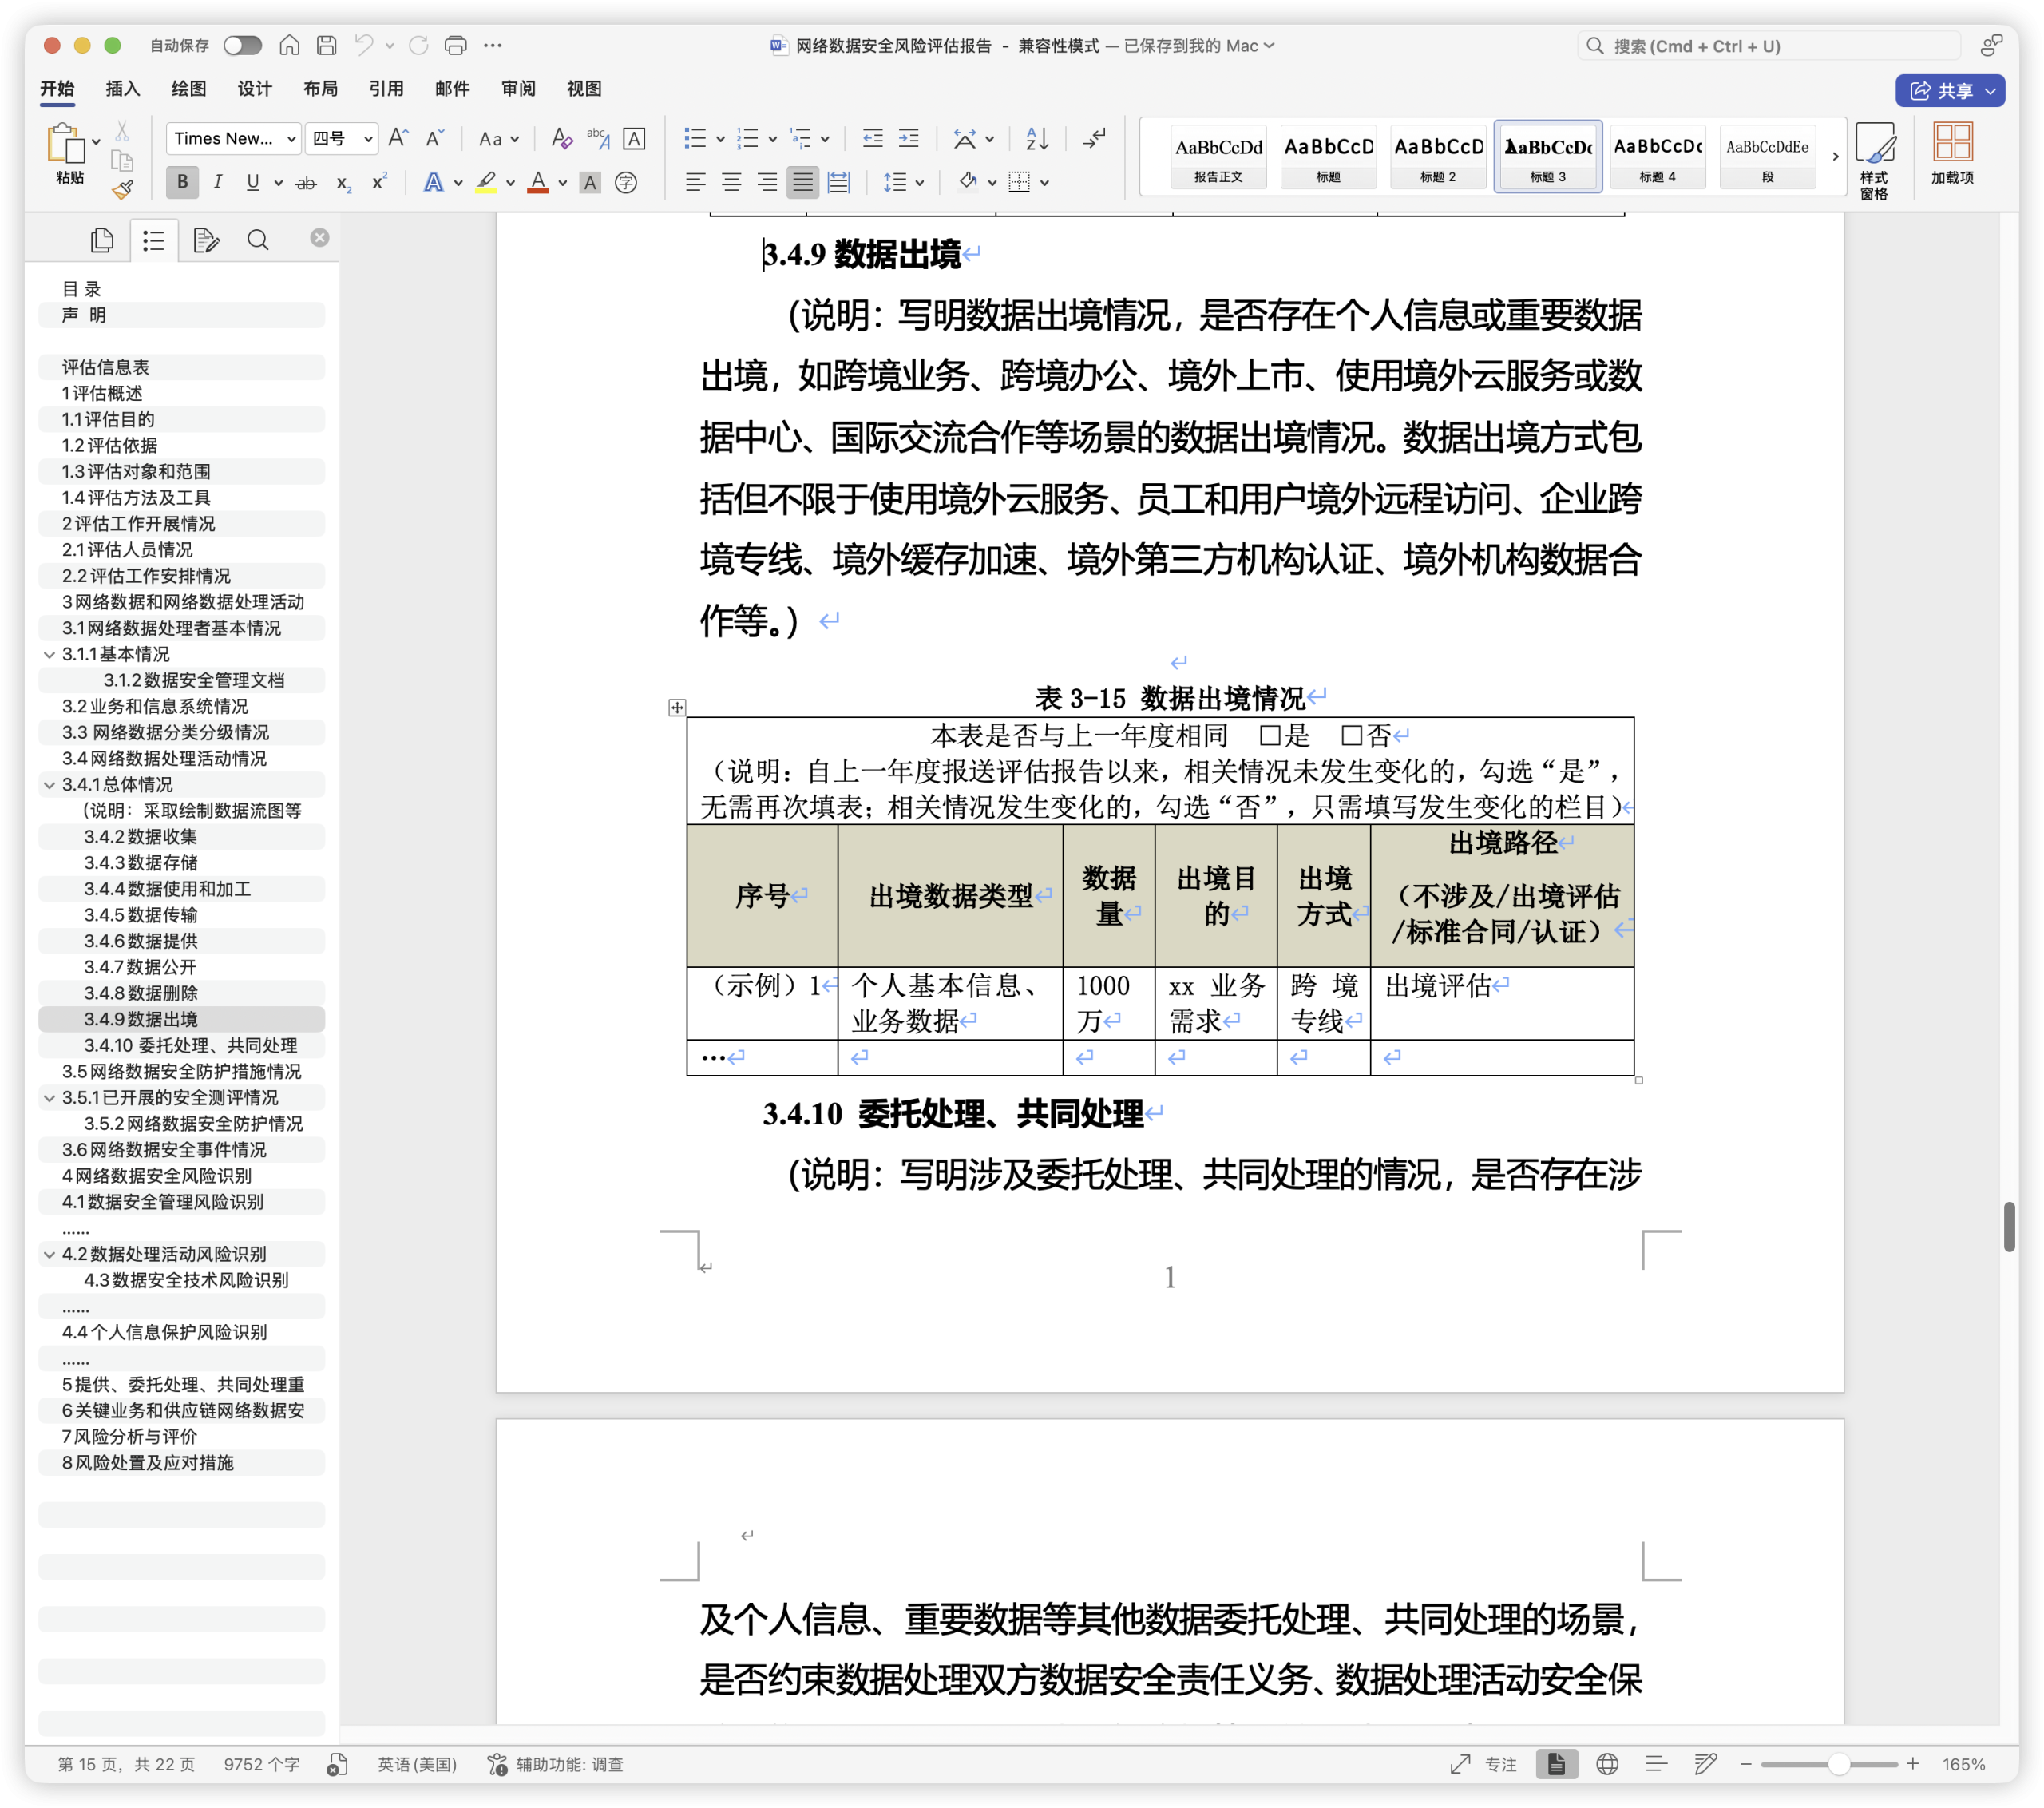Jump to 3.4.10 委托处理、共同处理 heading
Screen dimensions: 2044x1808
click(x=190, y=1046)
